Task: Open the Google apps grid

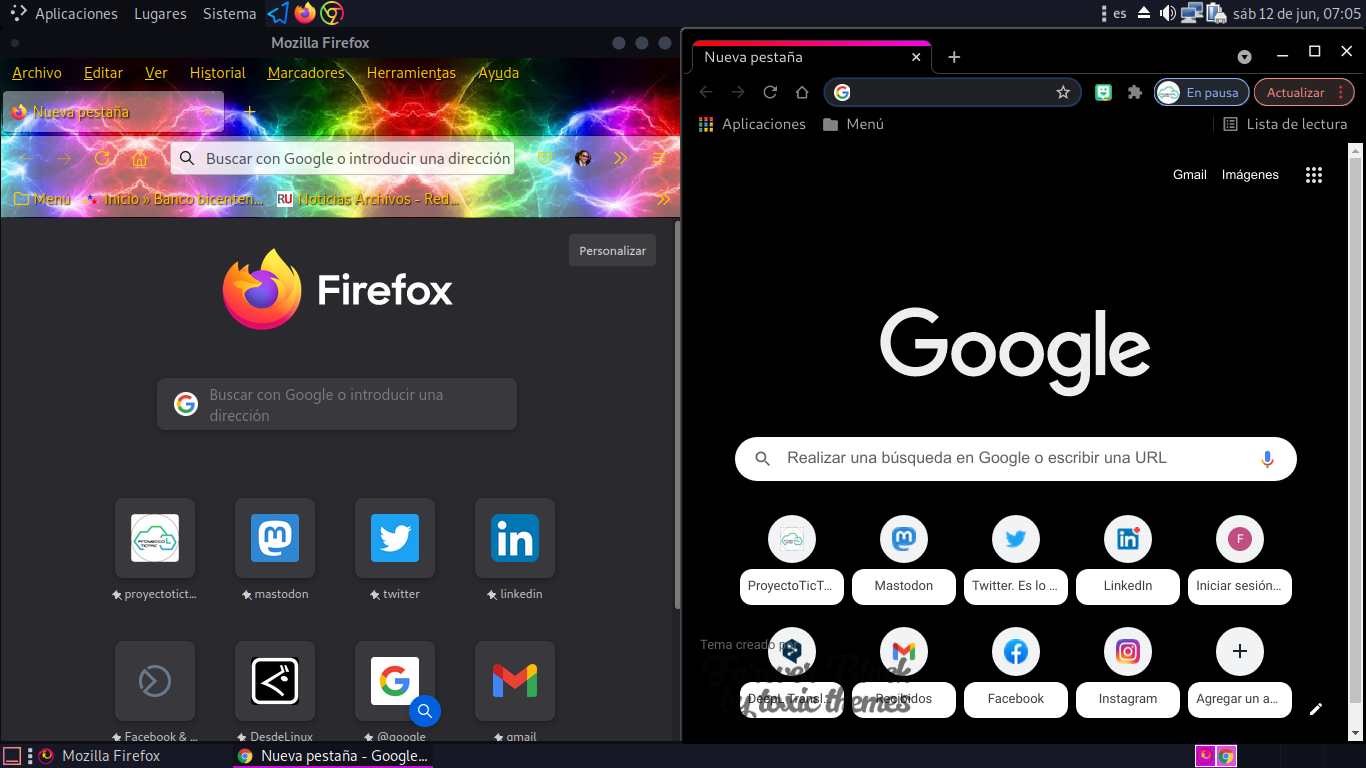Action: coord(1314,175)
